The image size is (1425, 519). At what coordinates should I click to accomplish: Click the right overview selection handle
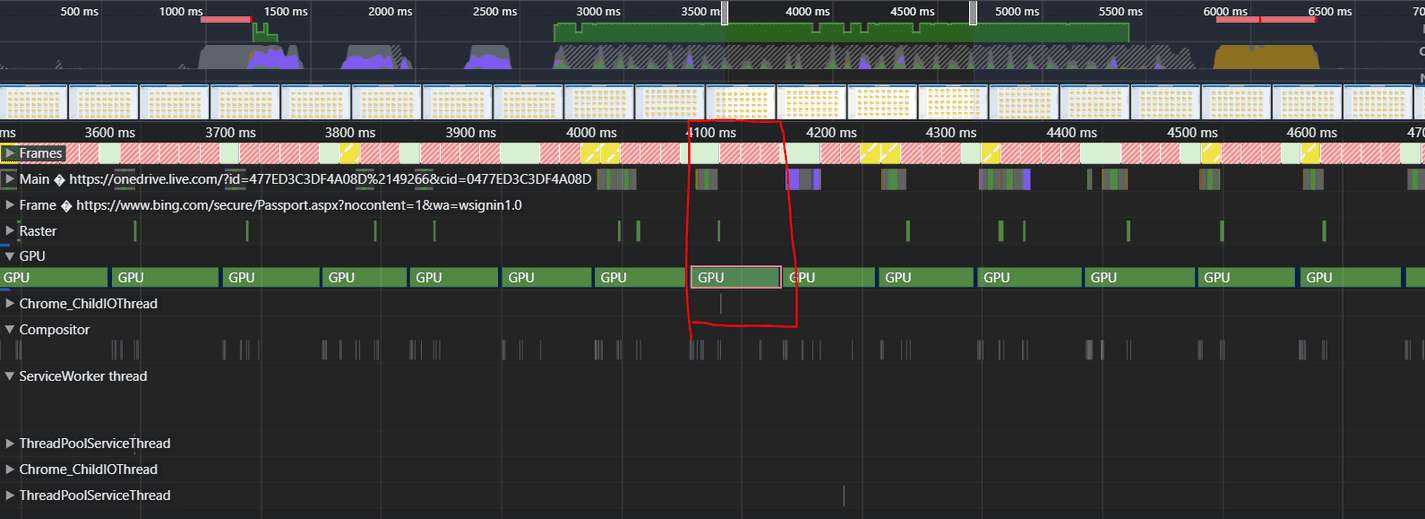coord(972,12)
